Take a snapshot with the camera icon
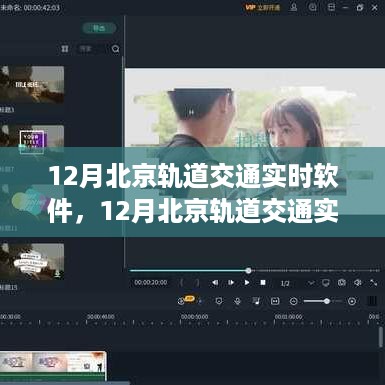Image resolution: width=385 pixels, height=385 pixels. (x=342, y=283)
